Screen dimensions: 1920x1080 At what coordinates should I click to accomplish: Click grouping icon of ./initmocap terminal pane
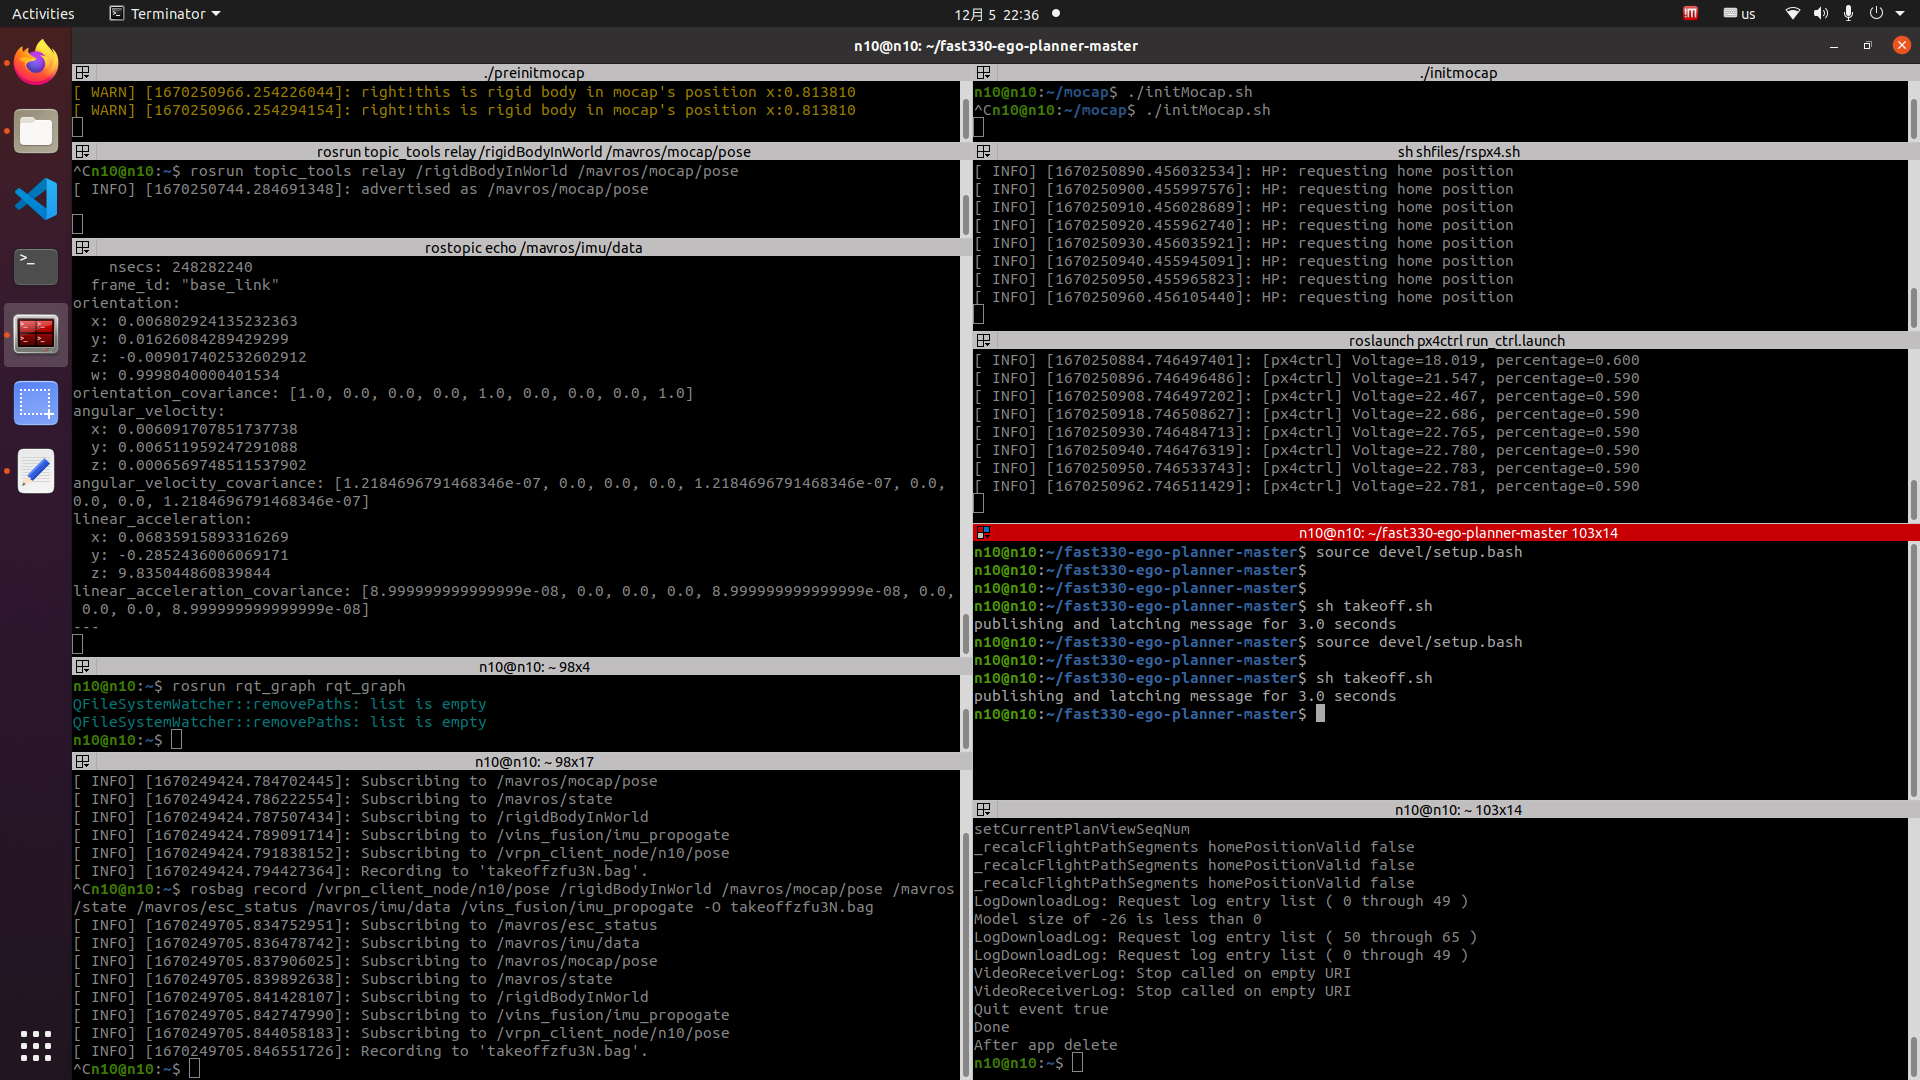tap(984, 73)
